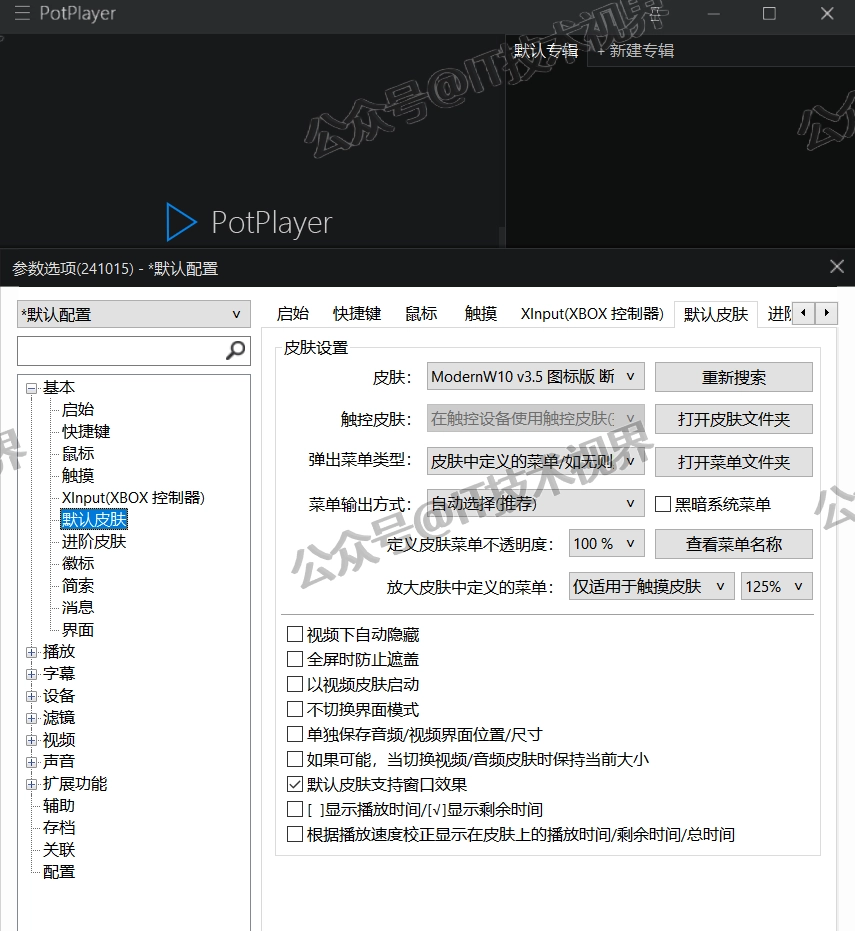This screenshot has height=931, width=855.
Task: Check 单独保存音频/视频界面位置/尺寸
Action: [294, 734]
